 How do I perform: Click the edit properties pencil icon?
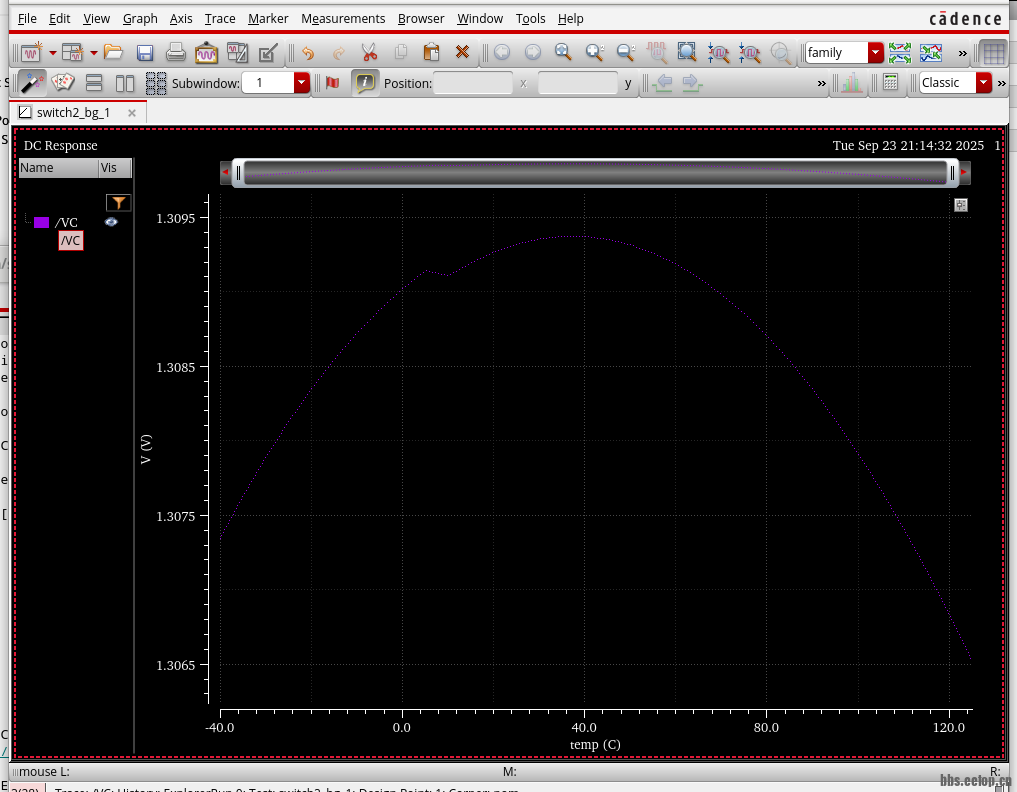[268, 52]
